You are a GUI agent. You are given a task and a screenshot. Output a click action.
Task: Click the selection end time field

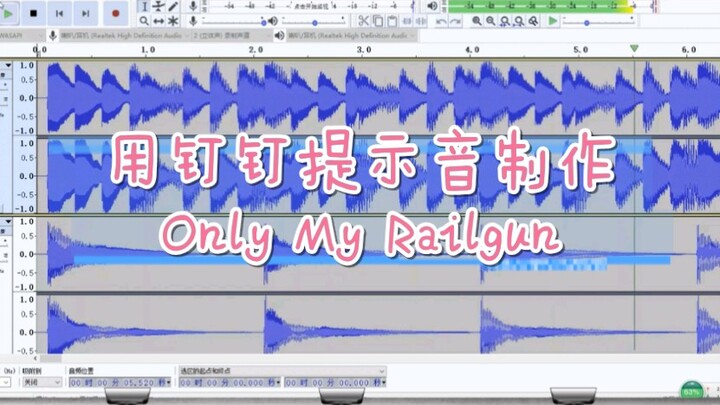[x=335, y=382]
